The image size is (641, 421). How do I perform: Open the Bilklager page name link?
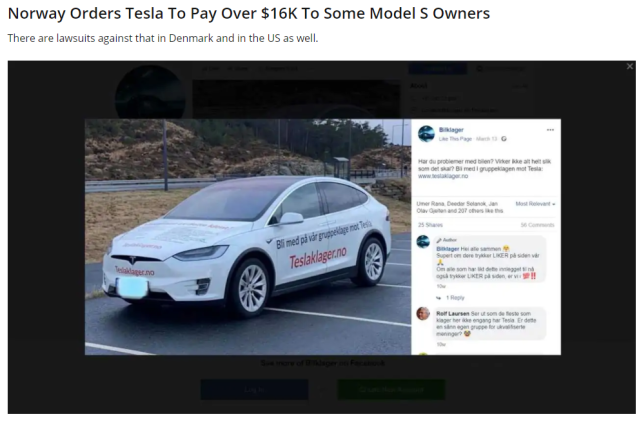coord(451,130)
